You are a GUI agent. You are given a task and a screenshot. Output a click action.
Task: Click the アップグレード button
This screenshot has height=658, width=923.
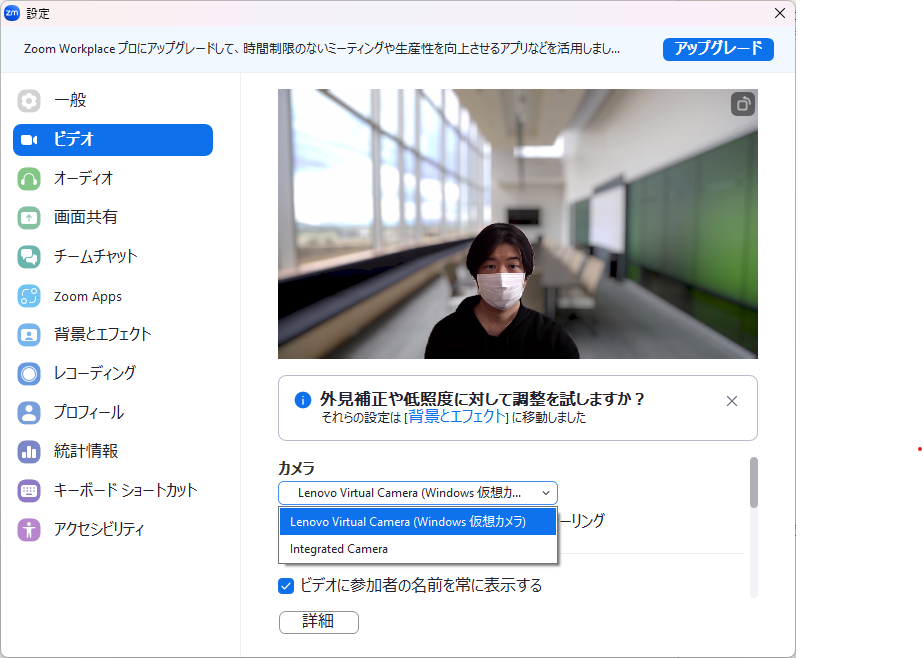click(718, 48)
